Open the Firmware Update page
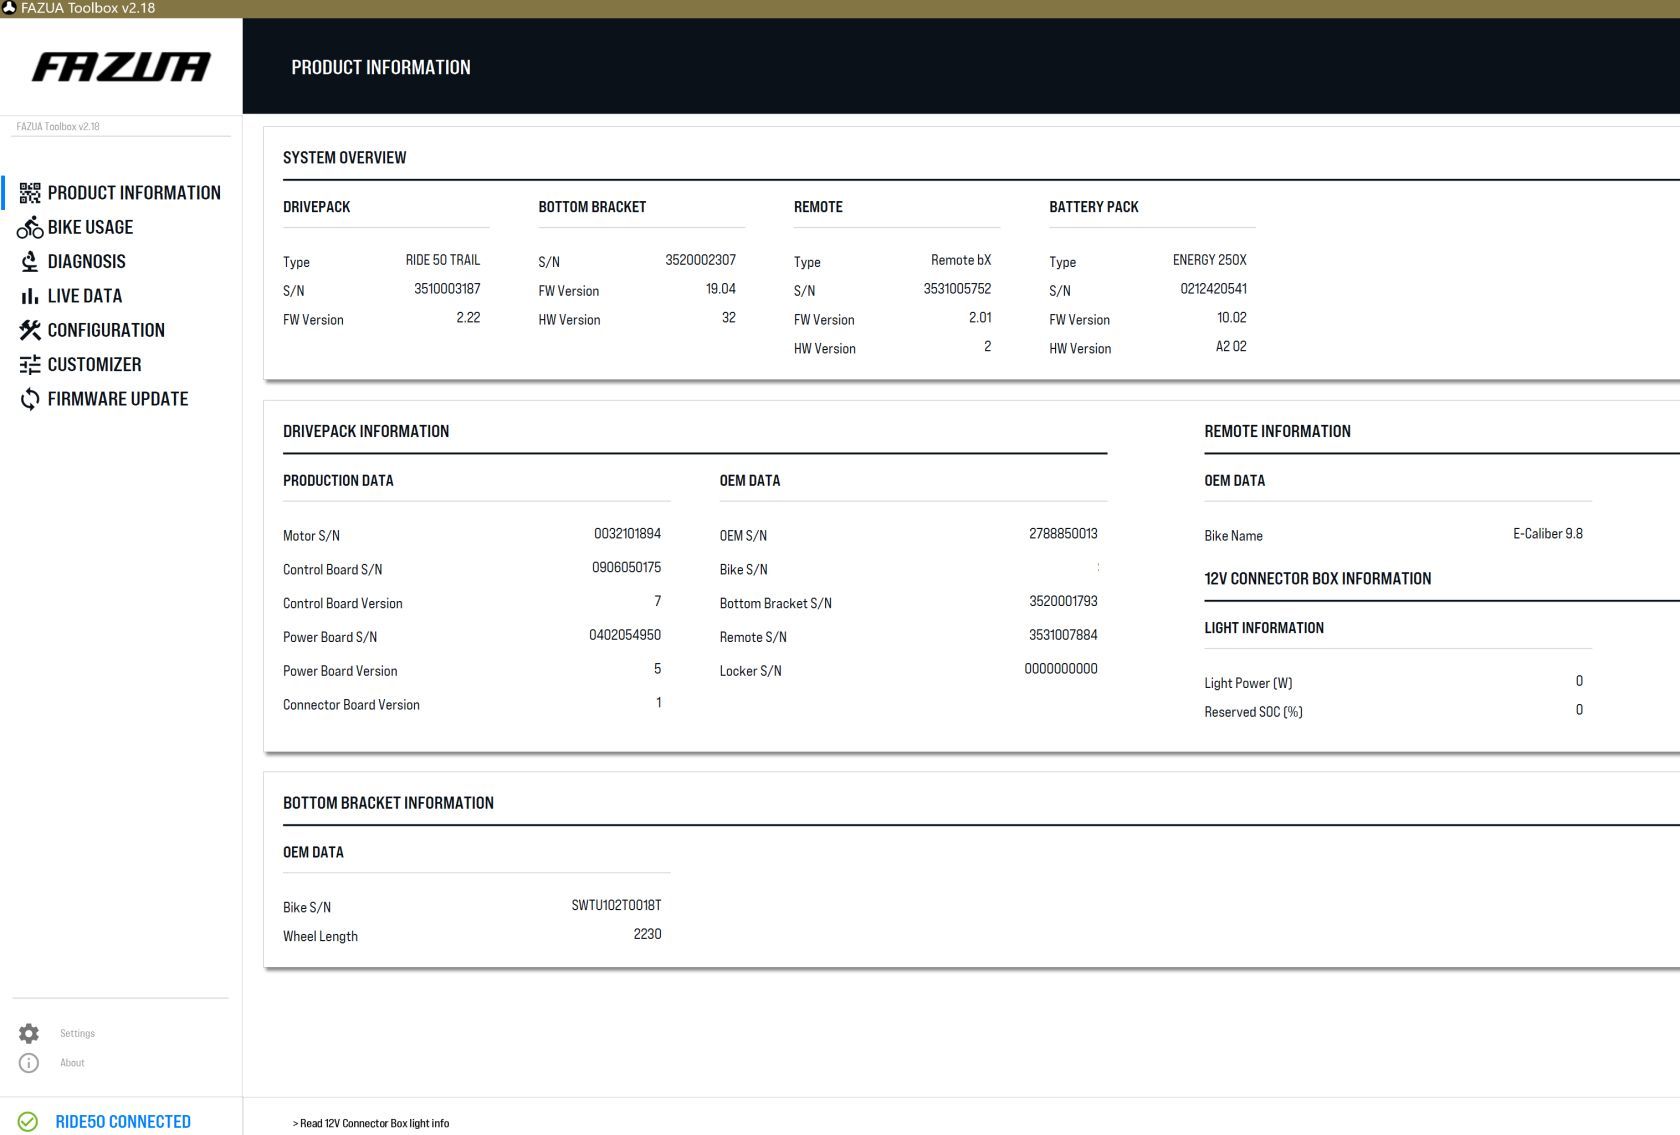Image resolution: width=1680 pixels, height=1135 pixels. 118,399
